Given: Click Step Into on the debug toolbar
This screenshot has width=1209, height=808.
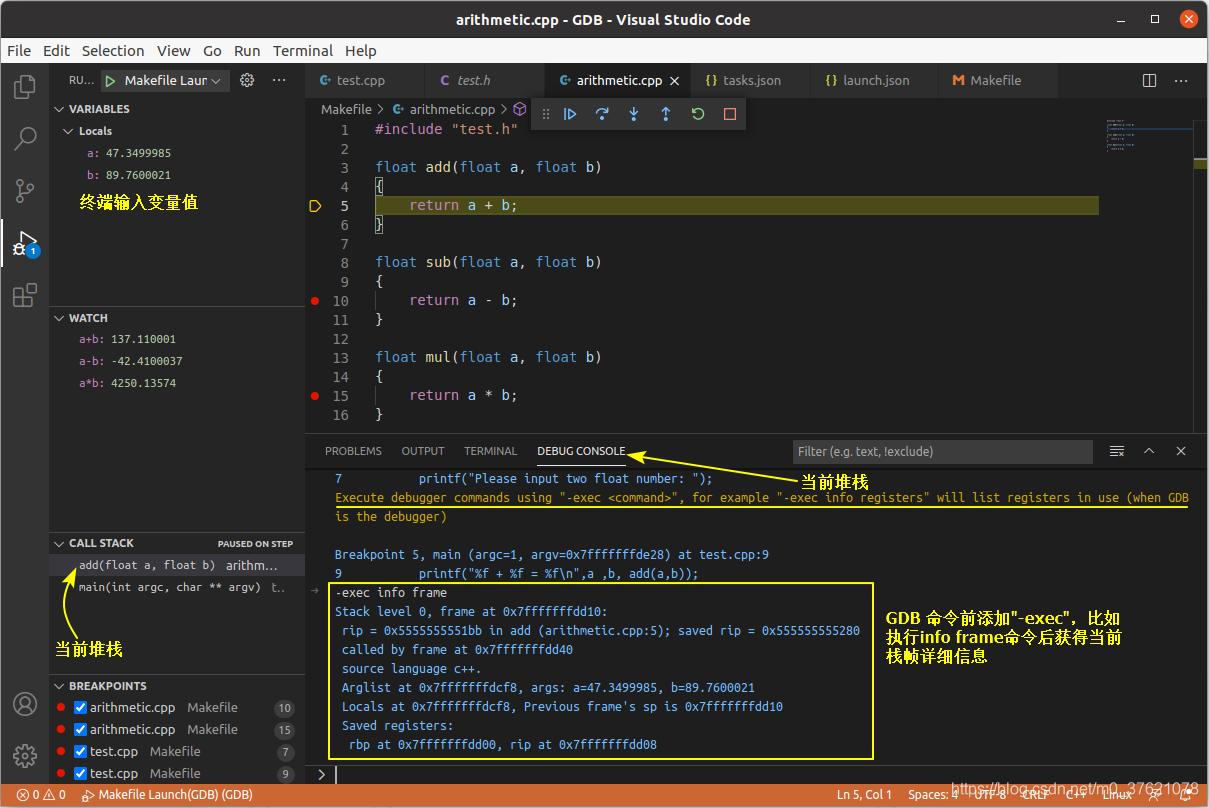Looking at the screenshot, I should point(634,114).
